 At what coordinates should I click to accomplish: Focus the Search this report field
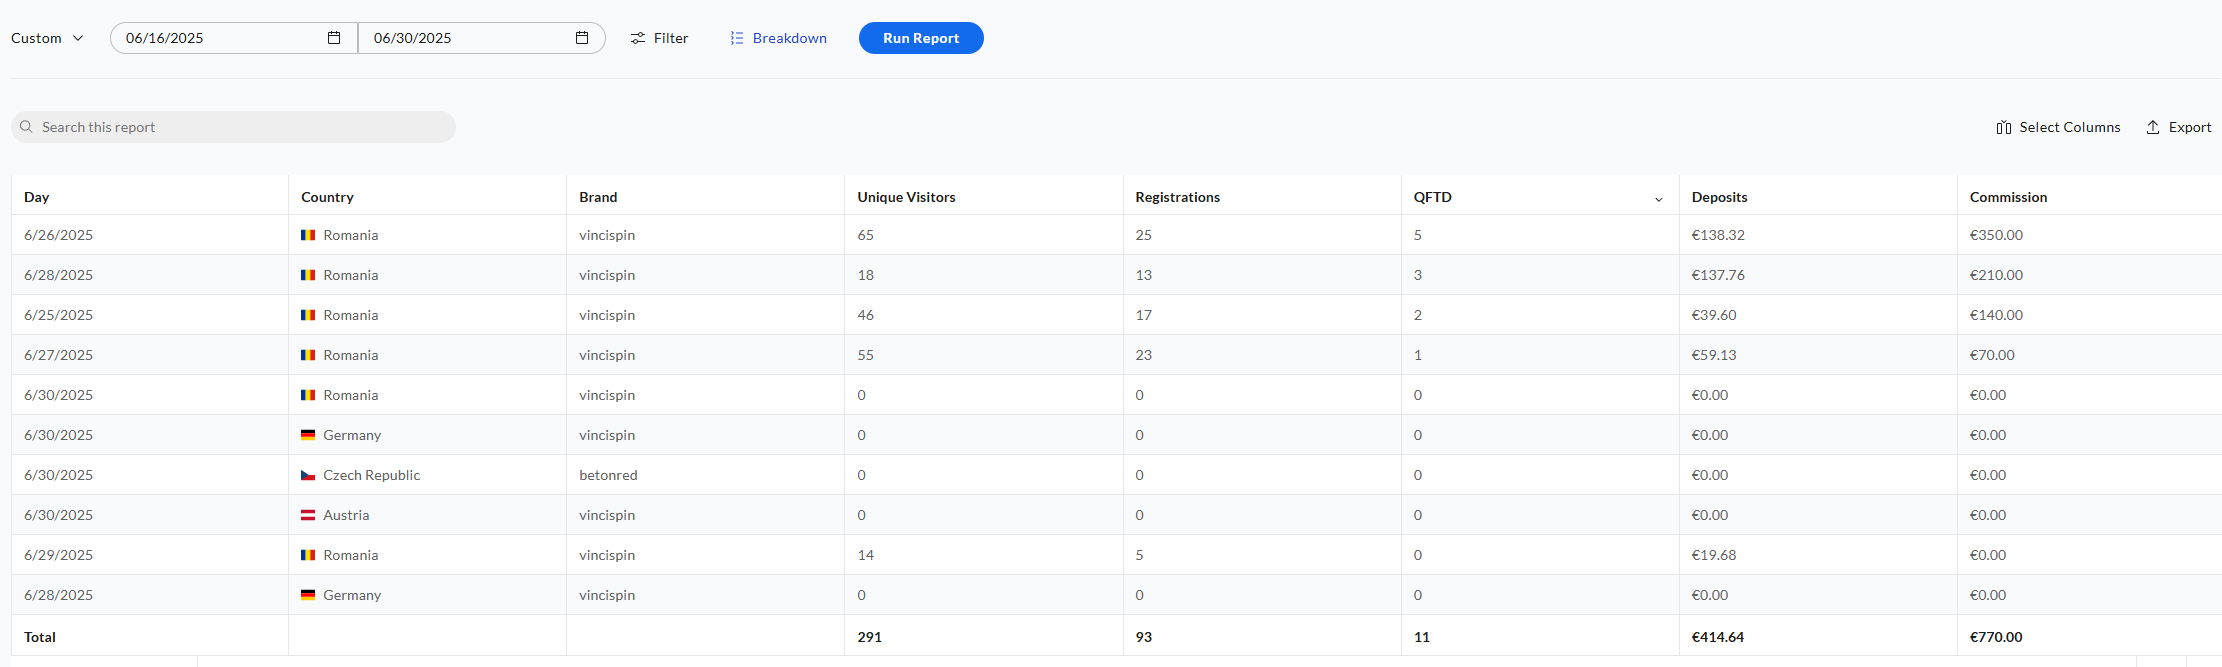click(233, 127)
